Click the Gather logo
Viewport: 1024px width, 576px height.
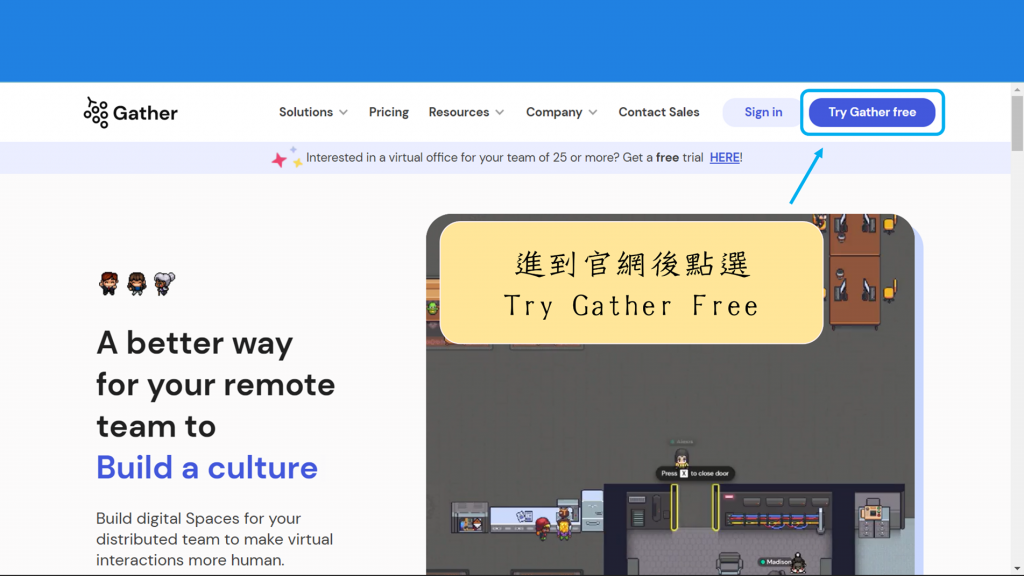131,112
